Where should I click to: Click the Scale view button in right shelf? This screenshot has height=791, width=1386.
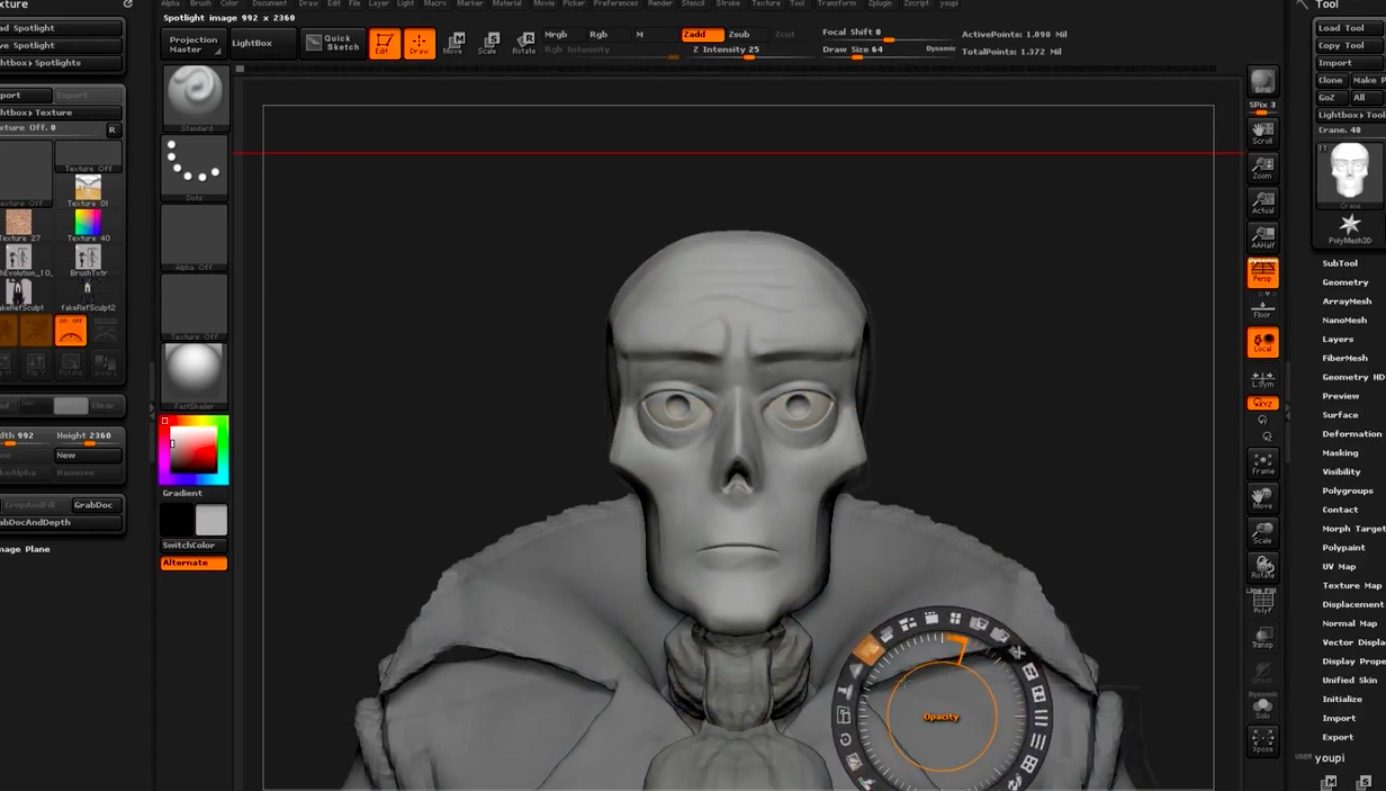point(1263,533)
